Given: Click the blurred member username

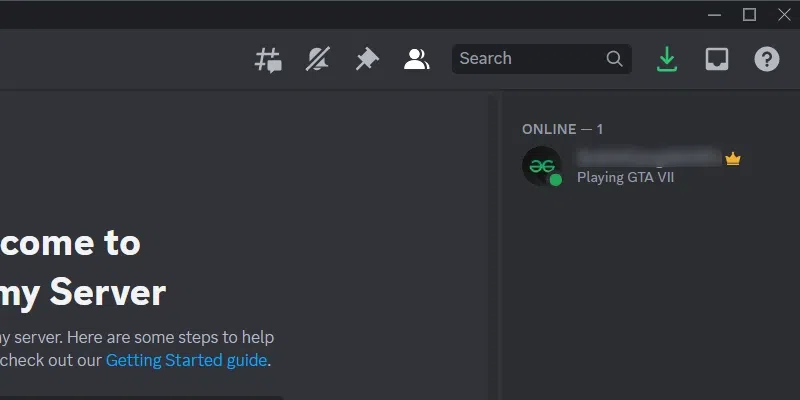Looking at the screenshot, I should pyautogui.click(x=649, y=158).
